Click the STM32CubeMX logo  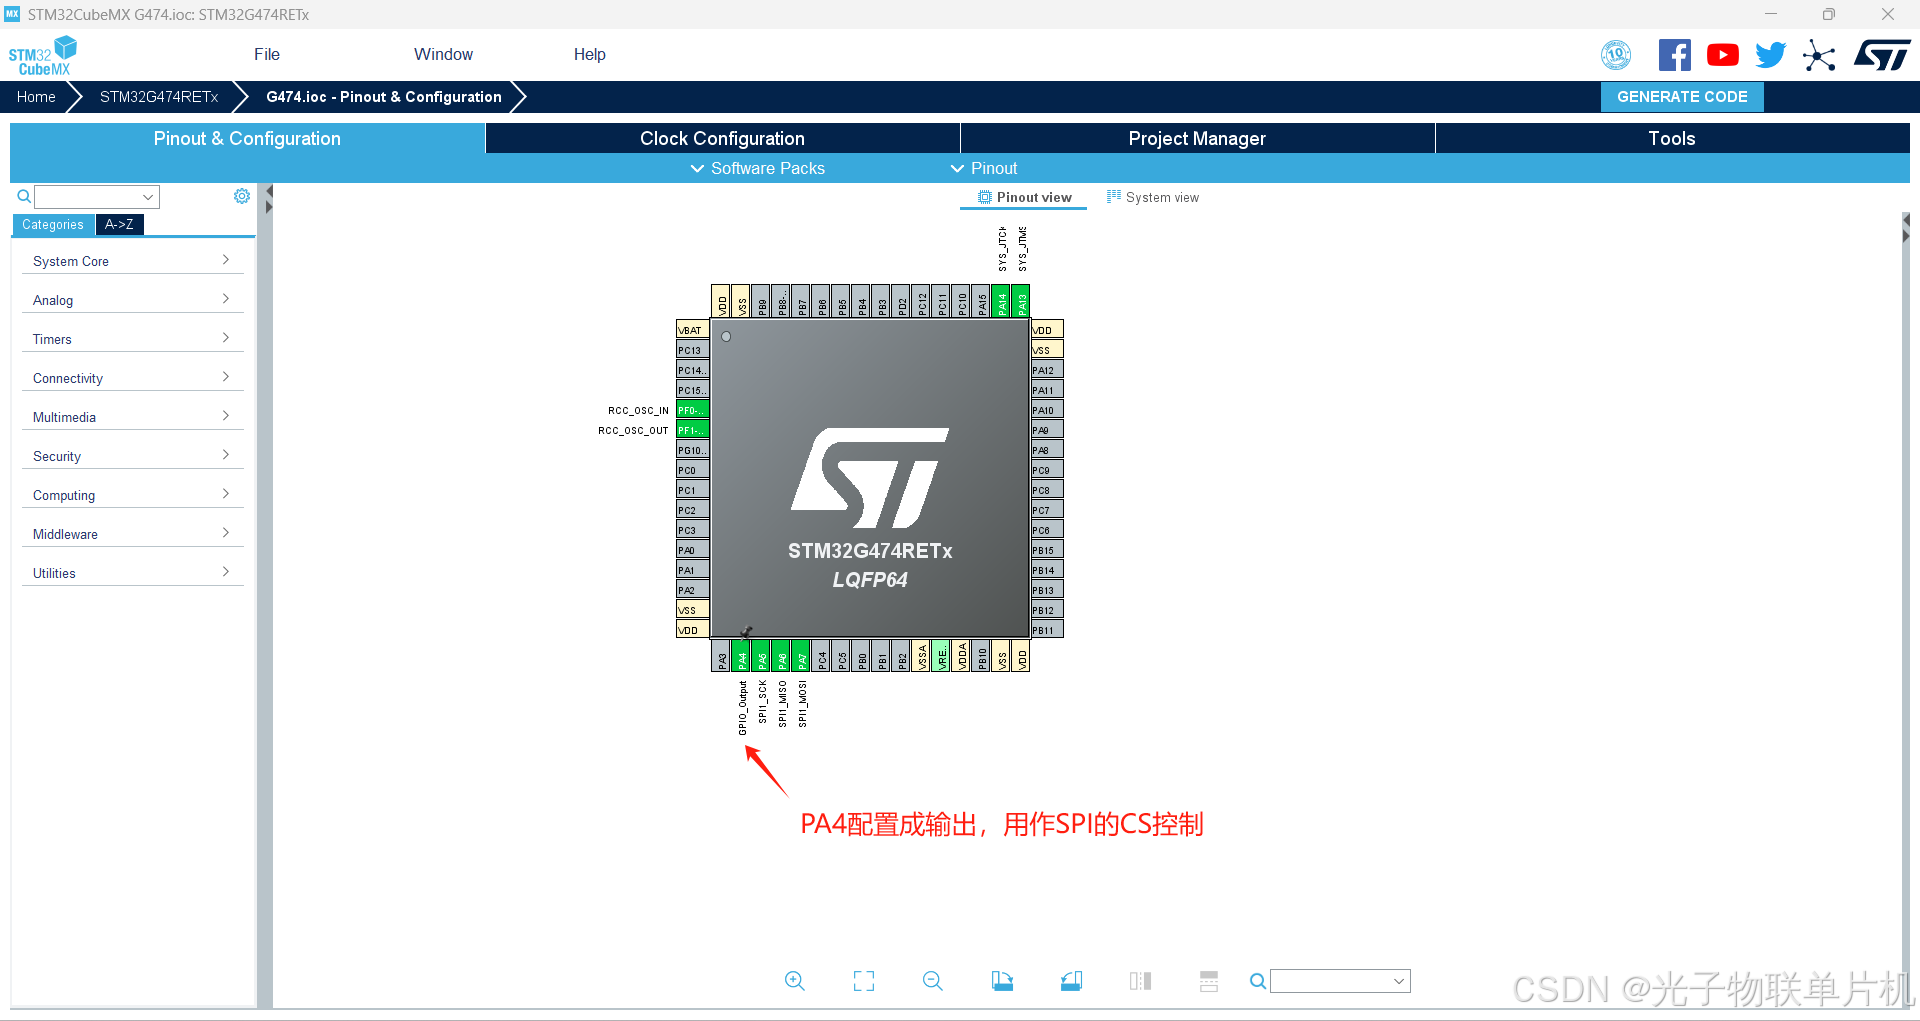42,55
